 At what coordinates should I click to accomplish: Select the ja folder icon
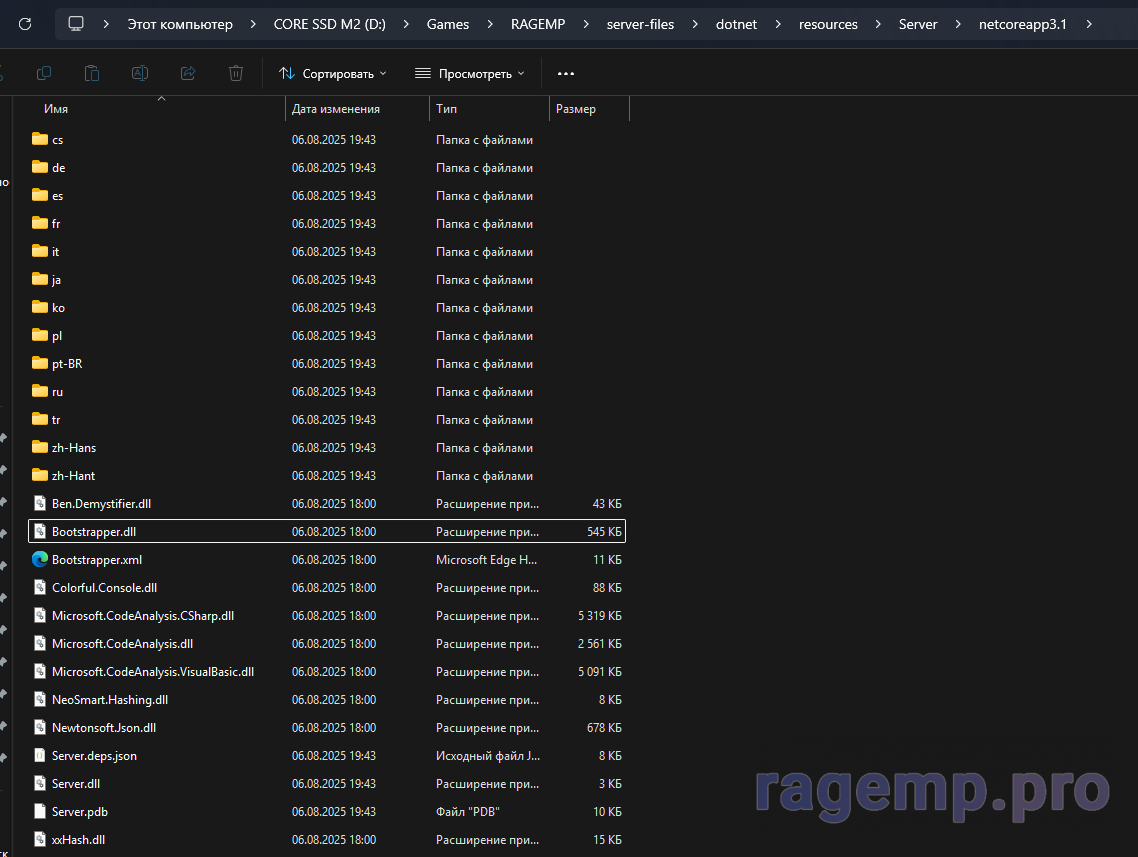(x=40, y=279)
